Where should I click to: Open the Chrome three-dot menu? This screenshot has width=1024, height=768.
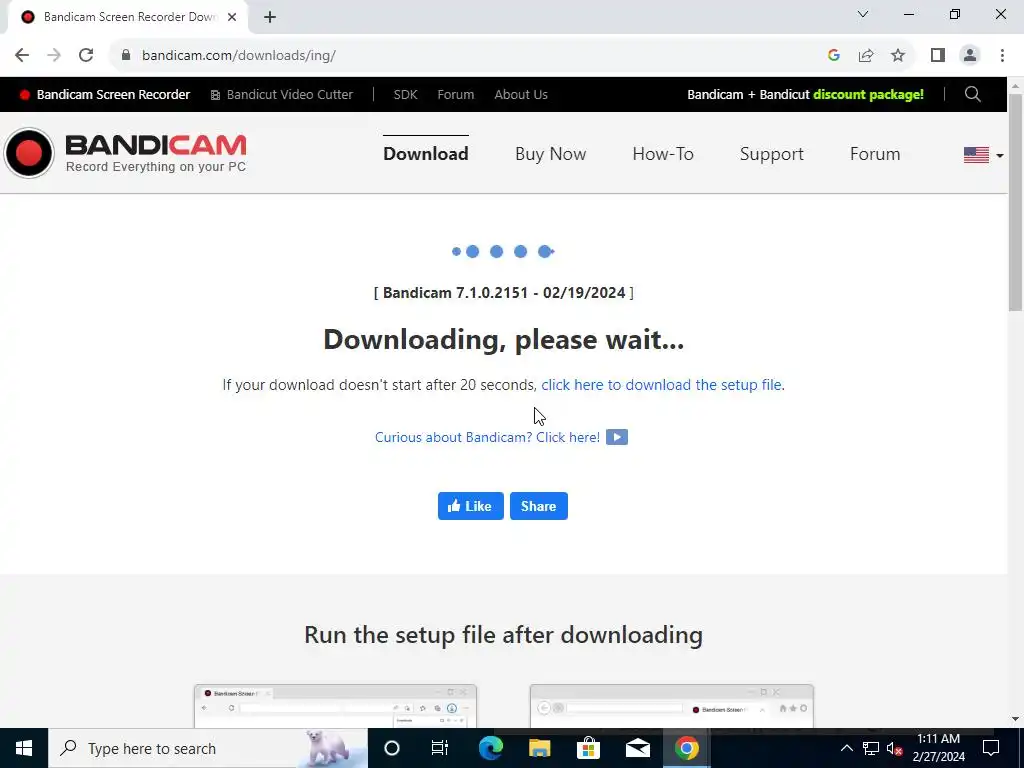click(x=1002, y=56)
